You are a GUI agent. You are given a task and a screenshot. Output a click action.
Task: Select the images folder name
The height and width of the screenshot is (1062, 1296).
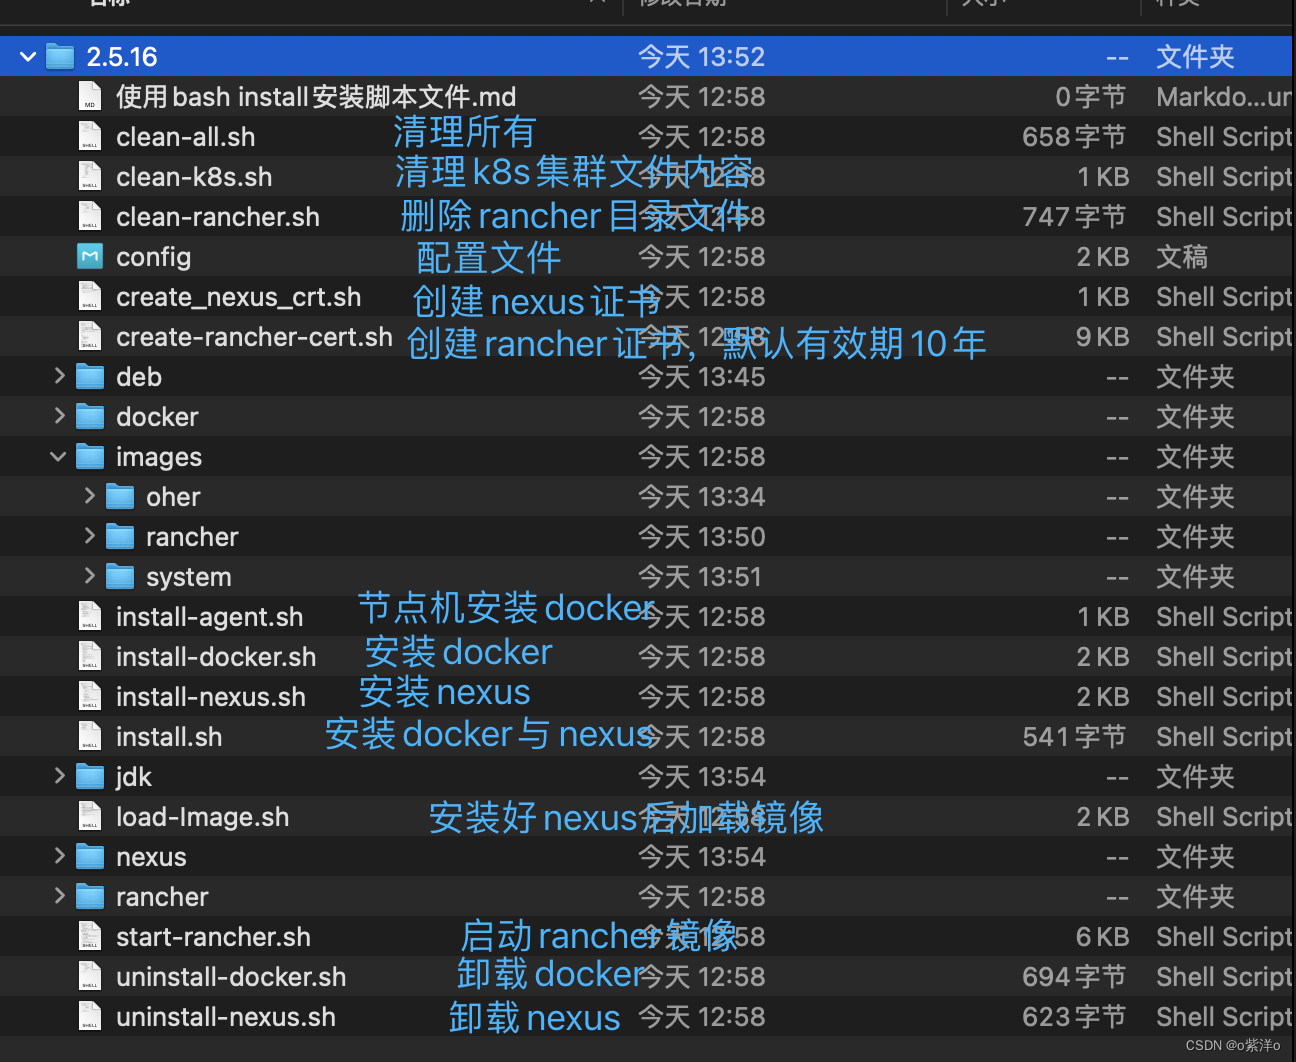(x=159, y=458)
